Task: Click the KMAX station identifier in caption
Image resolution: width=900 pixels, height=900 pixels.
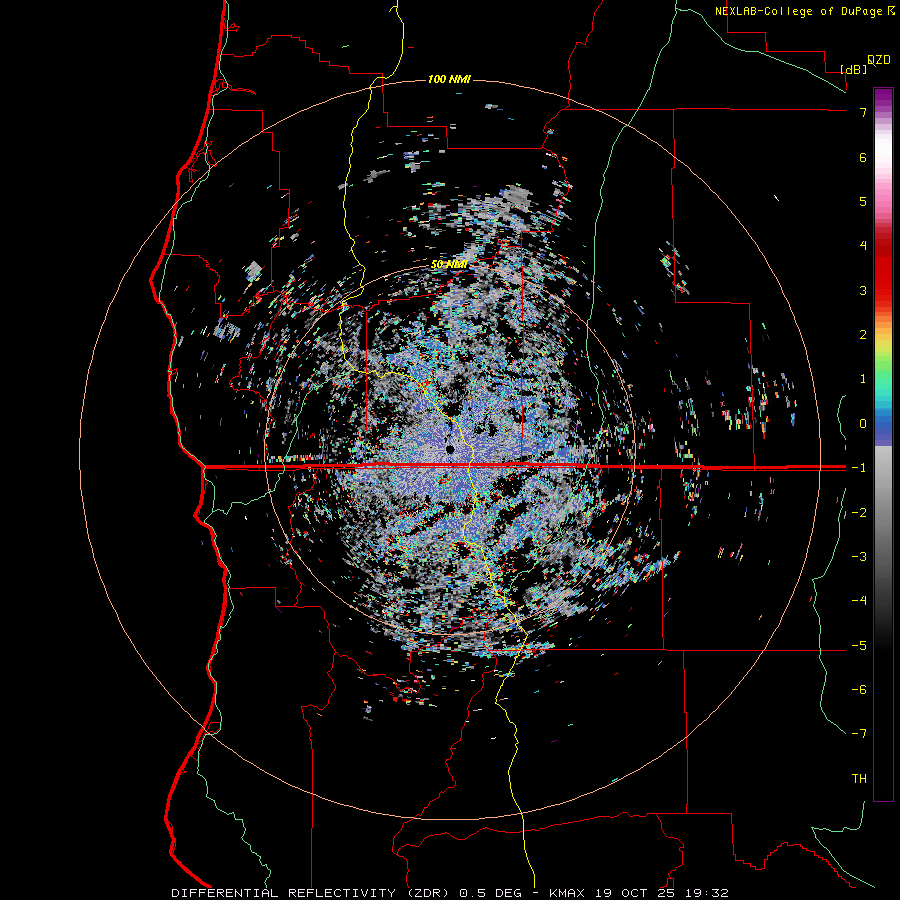Action: tap(568, 893)
